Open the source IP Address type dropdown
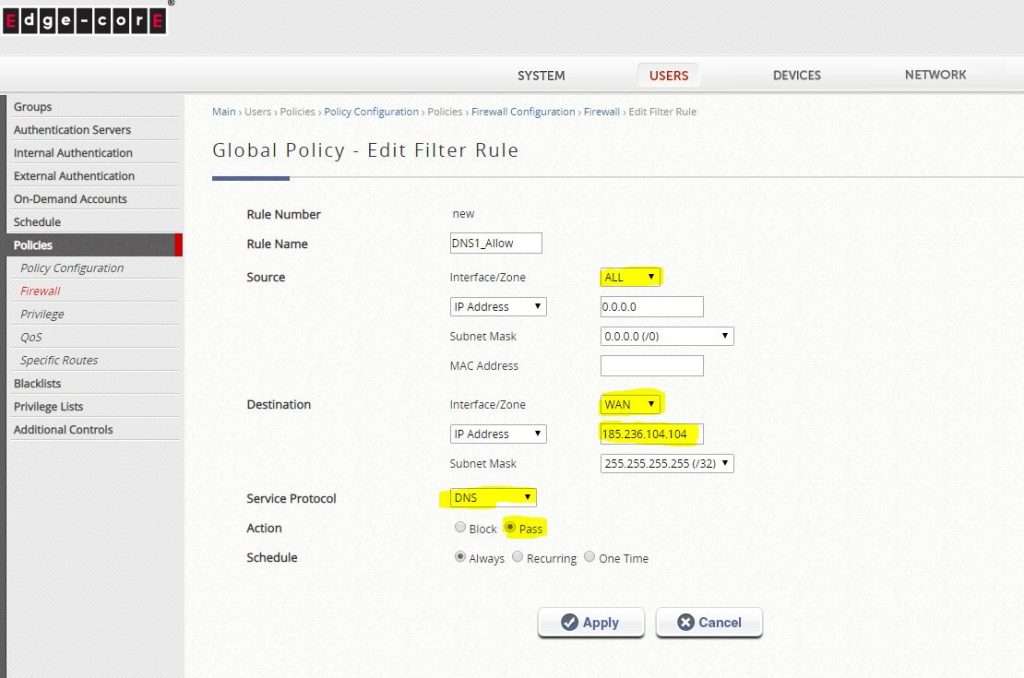The height and width of the screenshot is (678, 1024). [x=497, y=306]
